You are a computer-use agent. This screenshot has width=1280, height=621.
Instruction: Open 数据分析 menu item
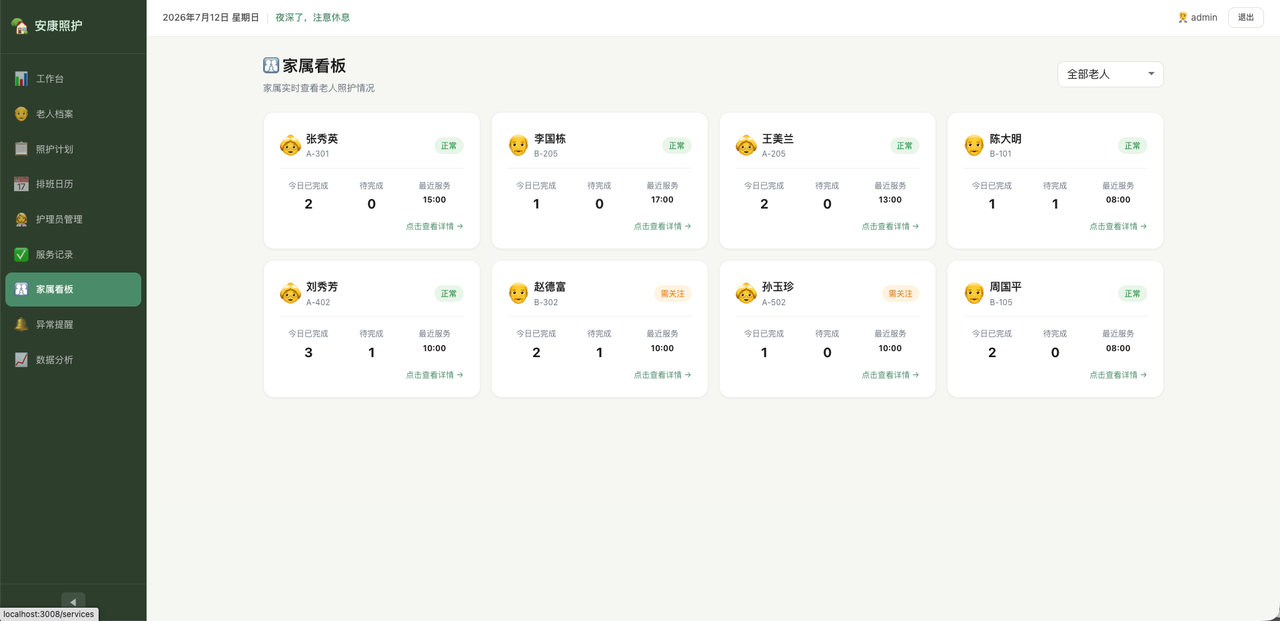73,360
